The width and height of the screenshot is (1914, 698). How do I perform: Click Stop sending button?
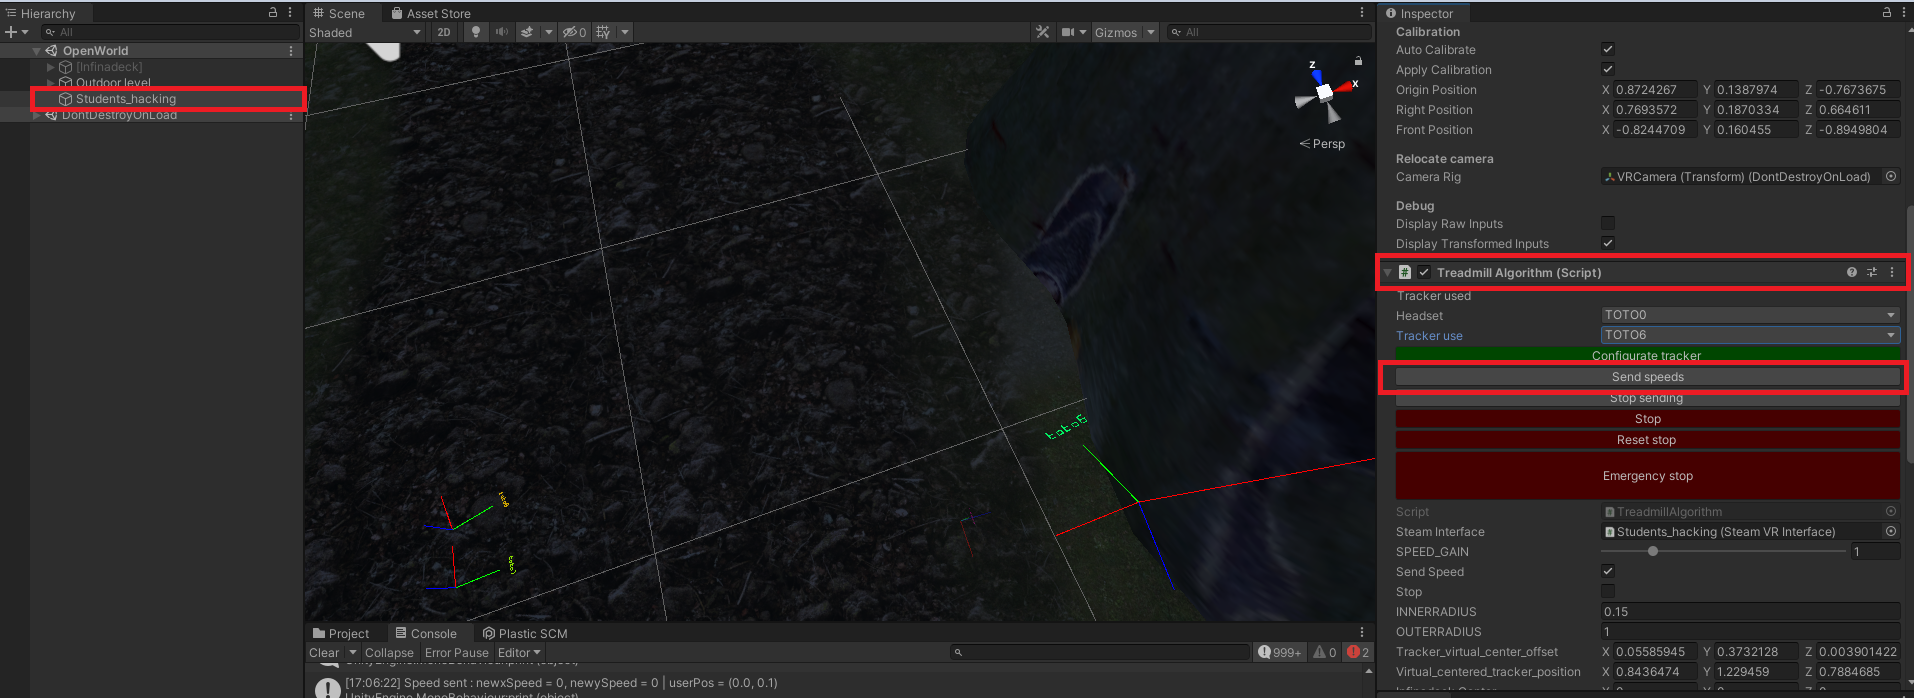point(1648,398)
